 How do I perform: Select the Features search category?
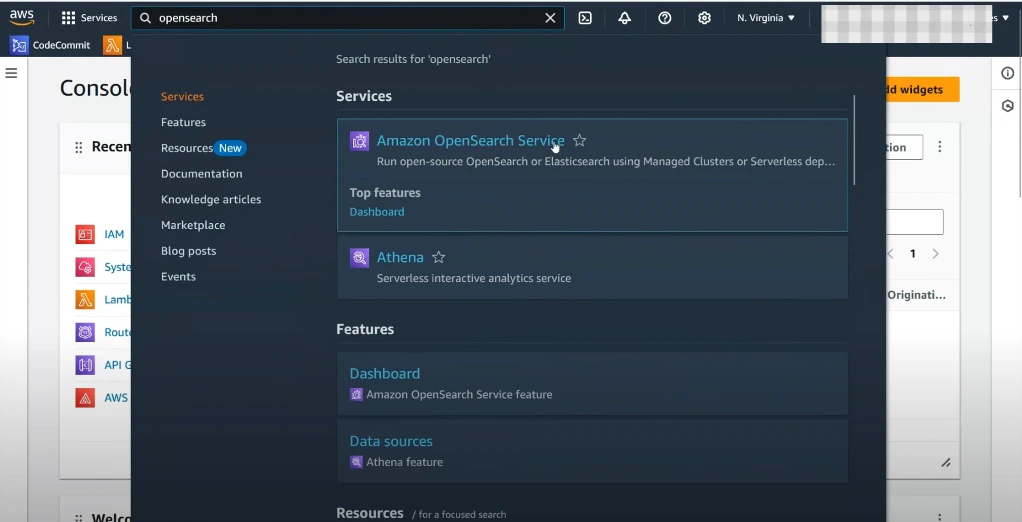point(183,122)
